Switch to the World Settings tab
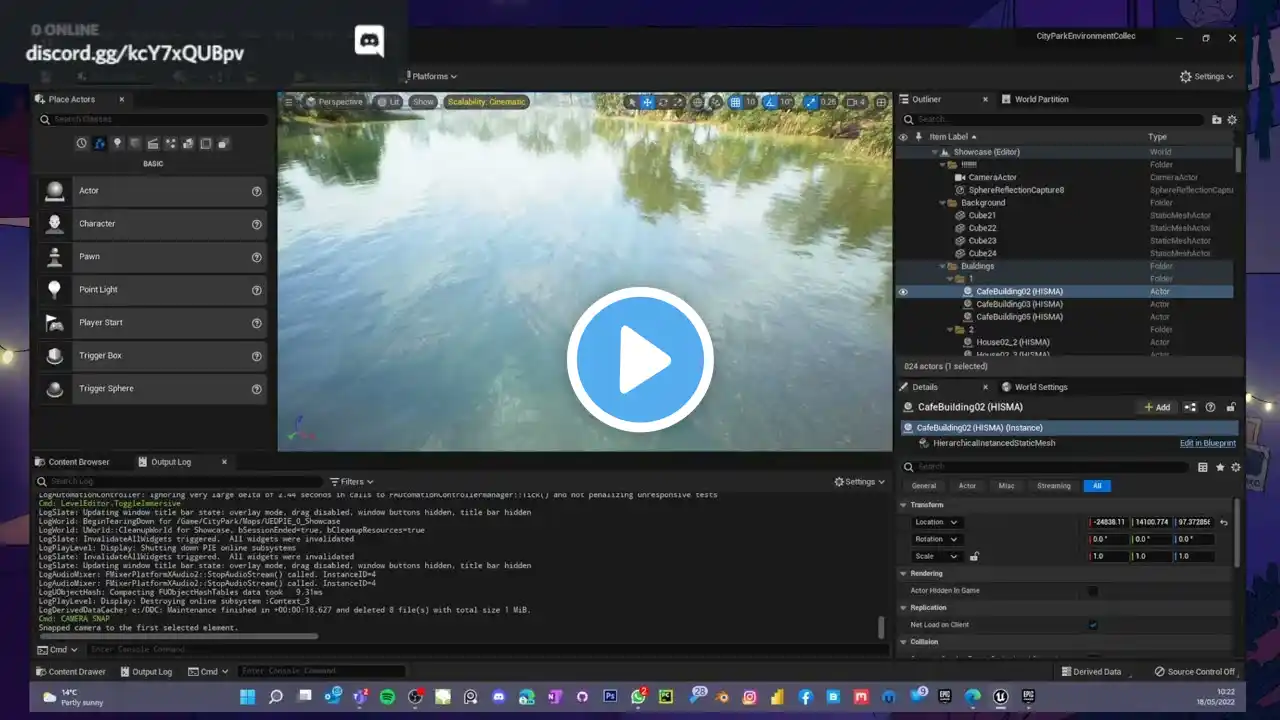 [1040, 387]
